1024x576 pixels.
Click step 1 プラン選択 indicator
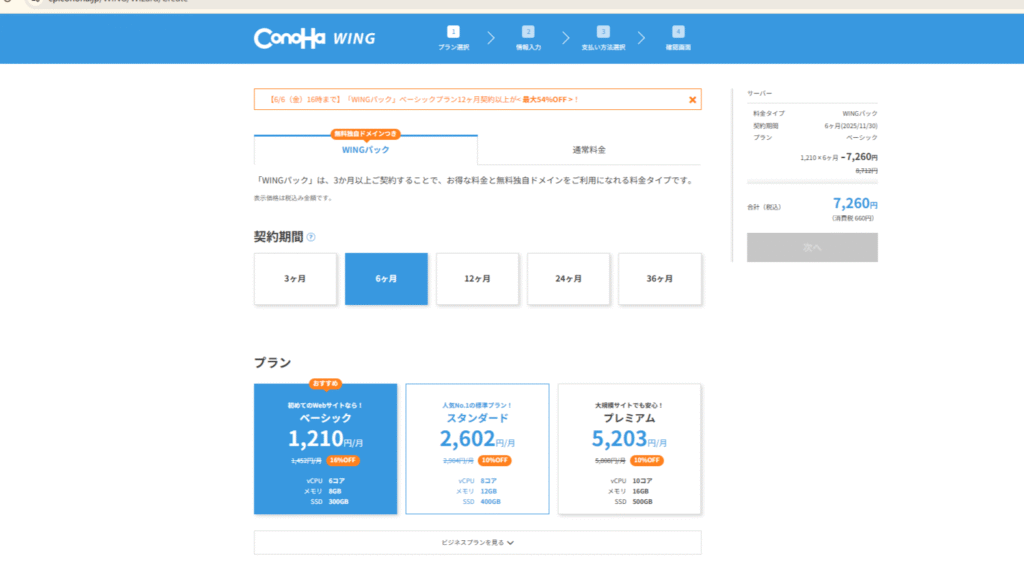pos(453,38)
